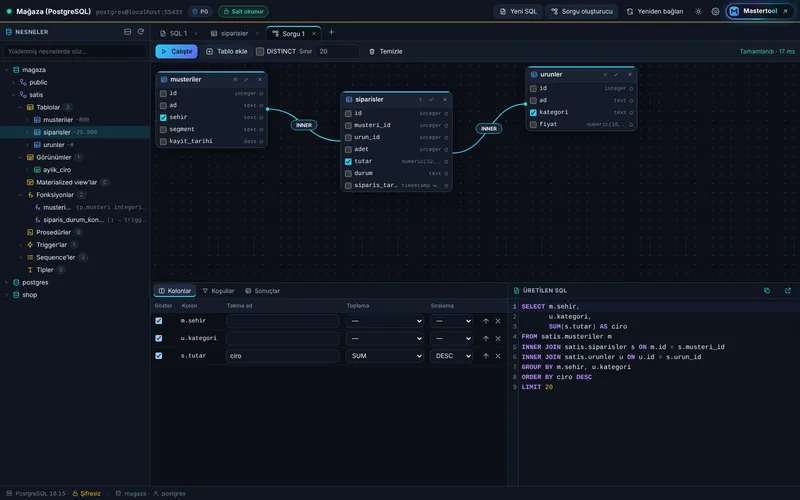Image resolution: width=800 pixels, height=500 pixels.
Task: Select all columns of musteriler table
Action: (x=246, y=80)
